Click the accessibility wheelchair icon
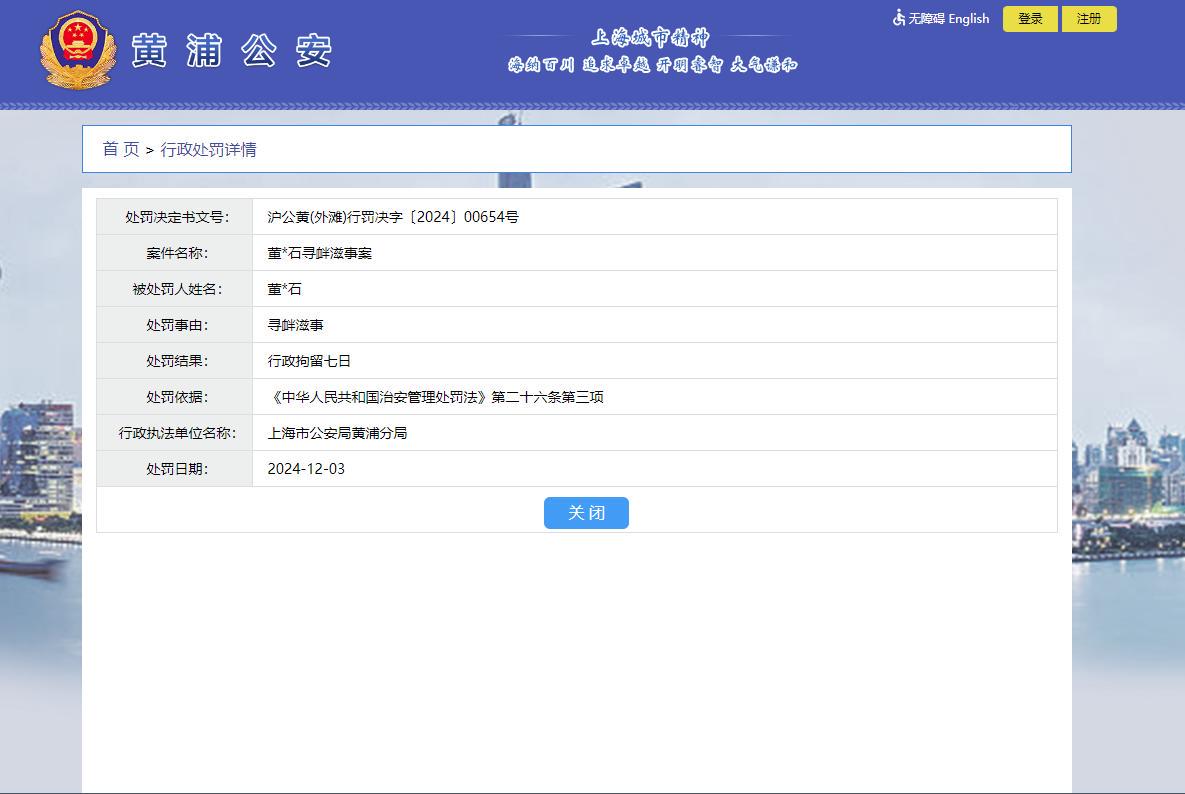Screen dimensions: 1185x794 [899, 18]
